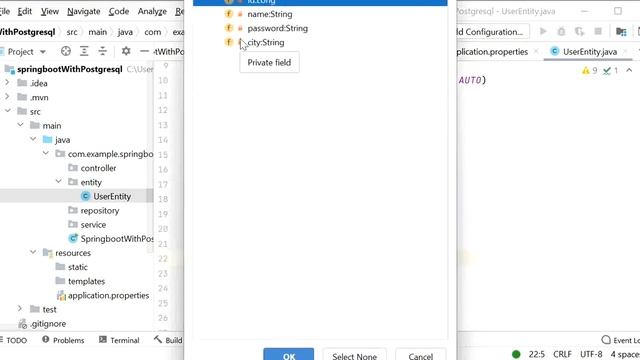This screenshot has width=640, height=360.
Task: Click the Run play icon
Action: click(x=543, y=31)
